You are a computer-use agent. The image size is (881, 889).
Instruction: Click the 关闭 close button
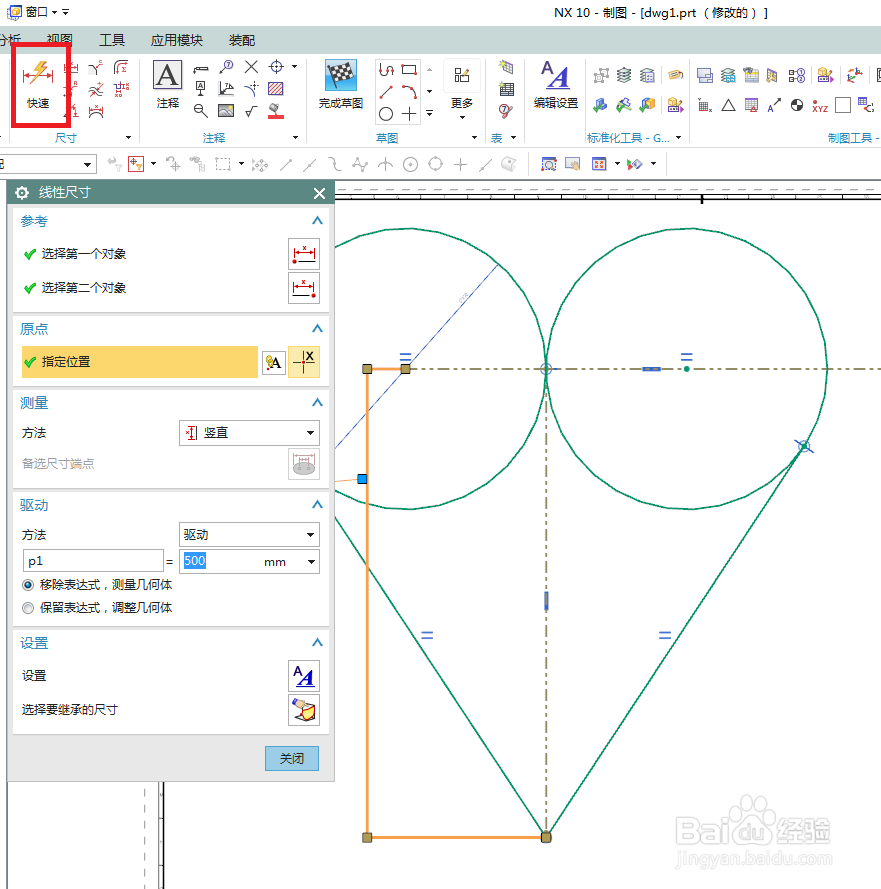[291, 758]
